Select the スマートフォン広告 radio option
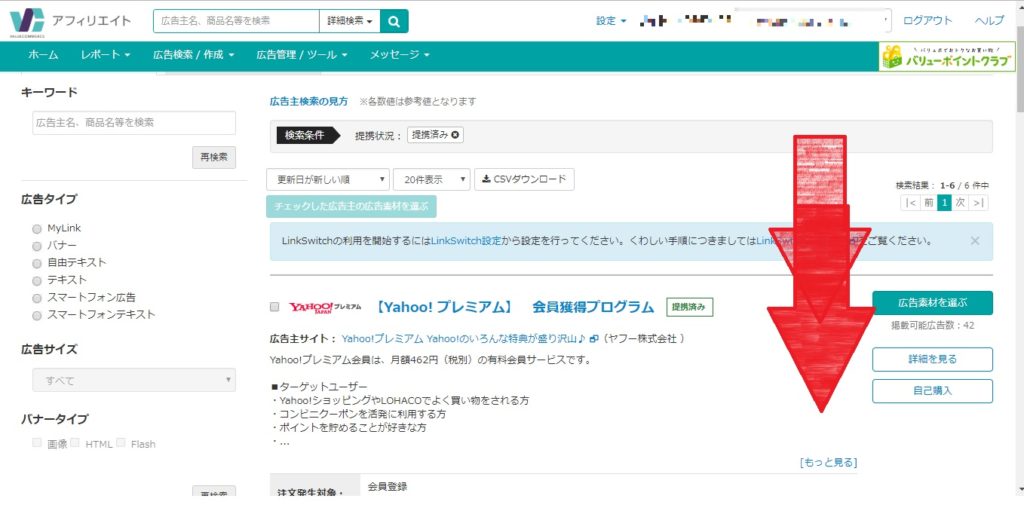Viewport: 1024px width, 511px height. tap(37, 297)
